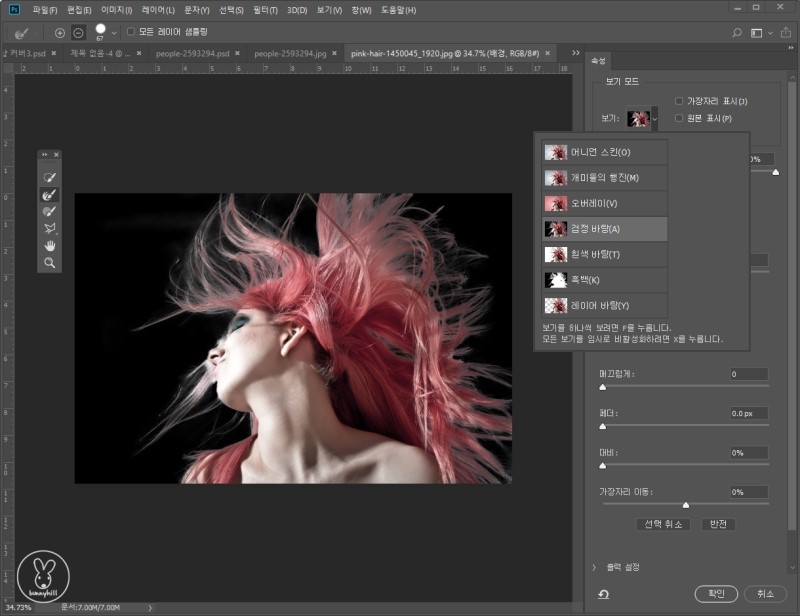Collapse the 보기 view mode dropdown
Screen dimensions: 800x616
pos(655,119)
